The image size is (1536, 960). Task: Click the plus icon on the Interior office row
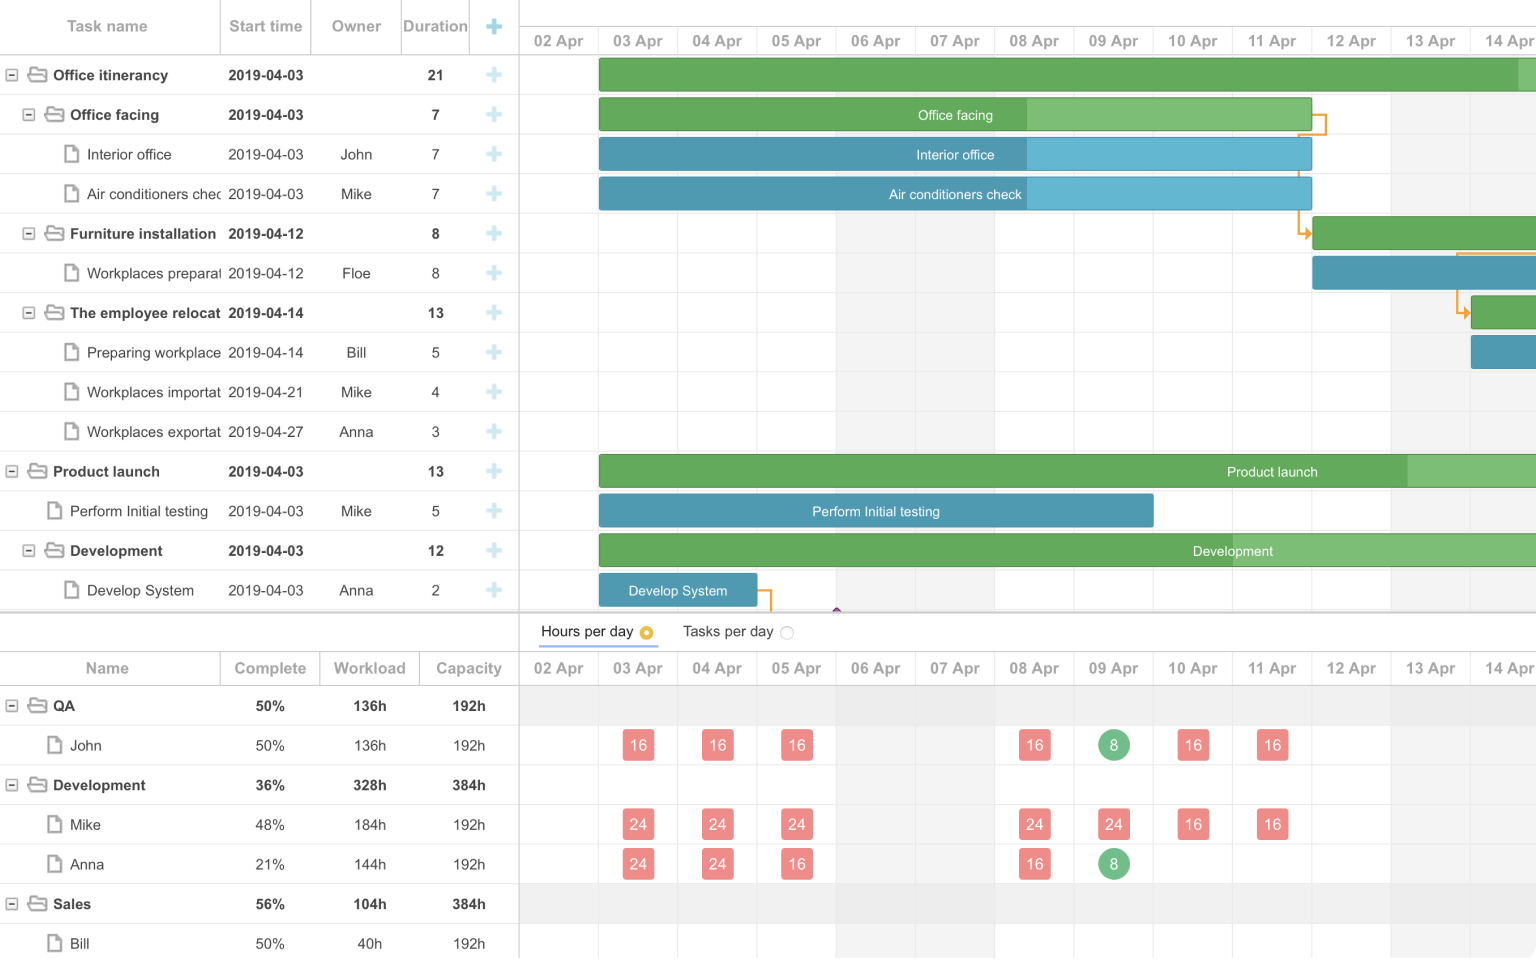click(494, 154)
